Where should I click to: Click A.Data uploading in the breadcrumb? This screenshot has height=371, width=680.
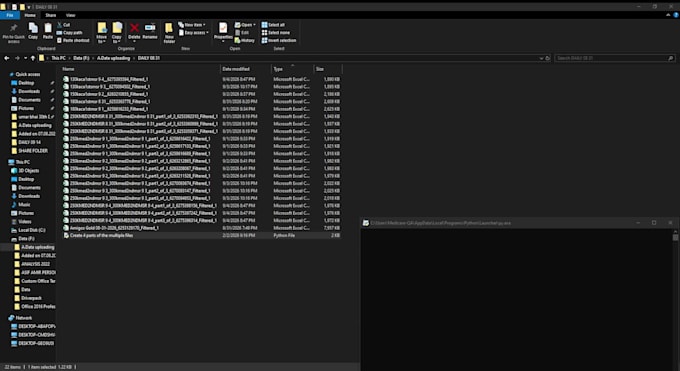point(113,58)
